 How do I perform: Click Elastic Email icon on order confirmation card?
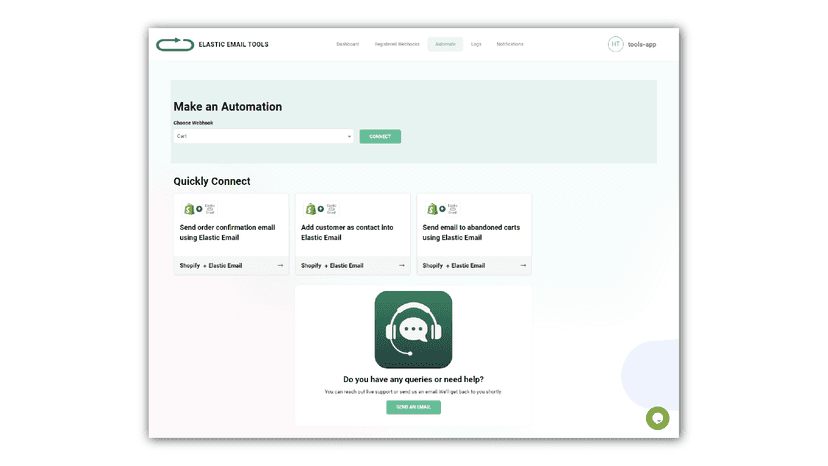pos(210,209)
